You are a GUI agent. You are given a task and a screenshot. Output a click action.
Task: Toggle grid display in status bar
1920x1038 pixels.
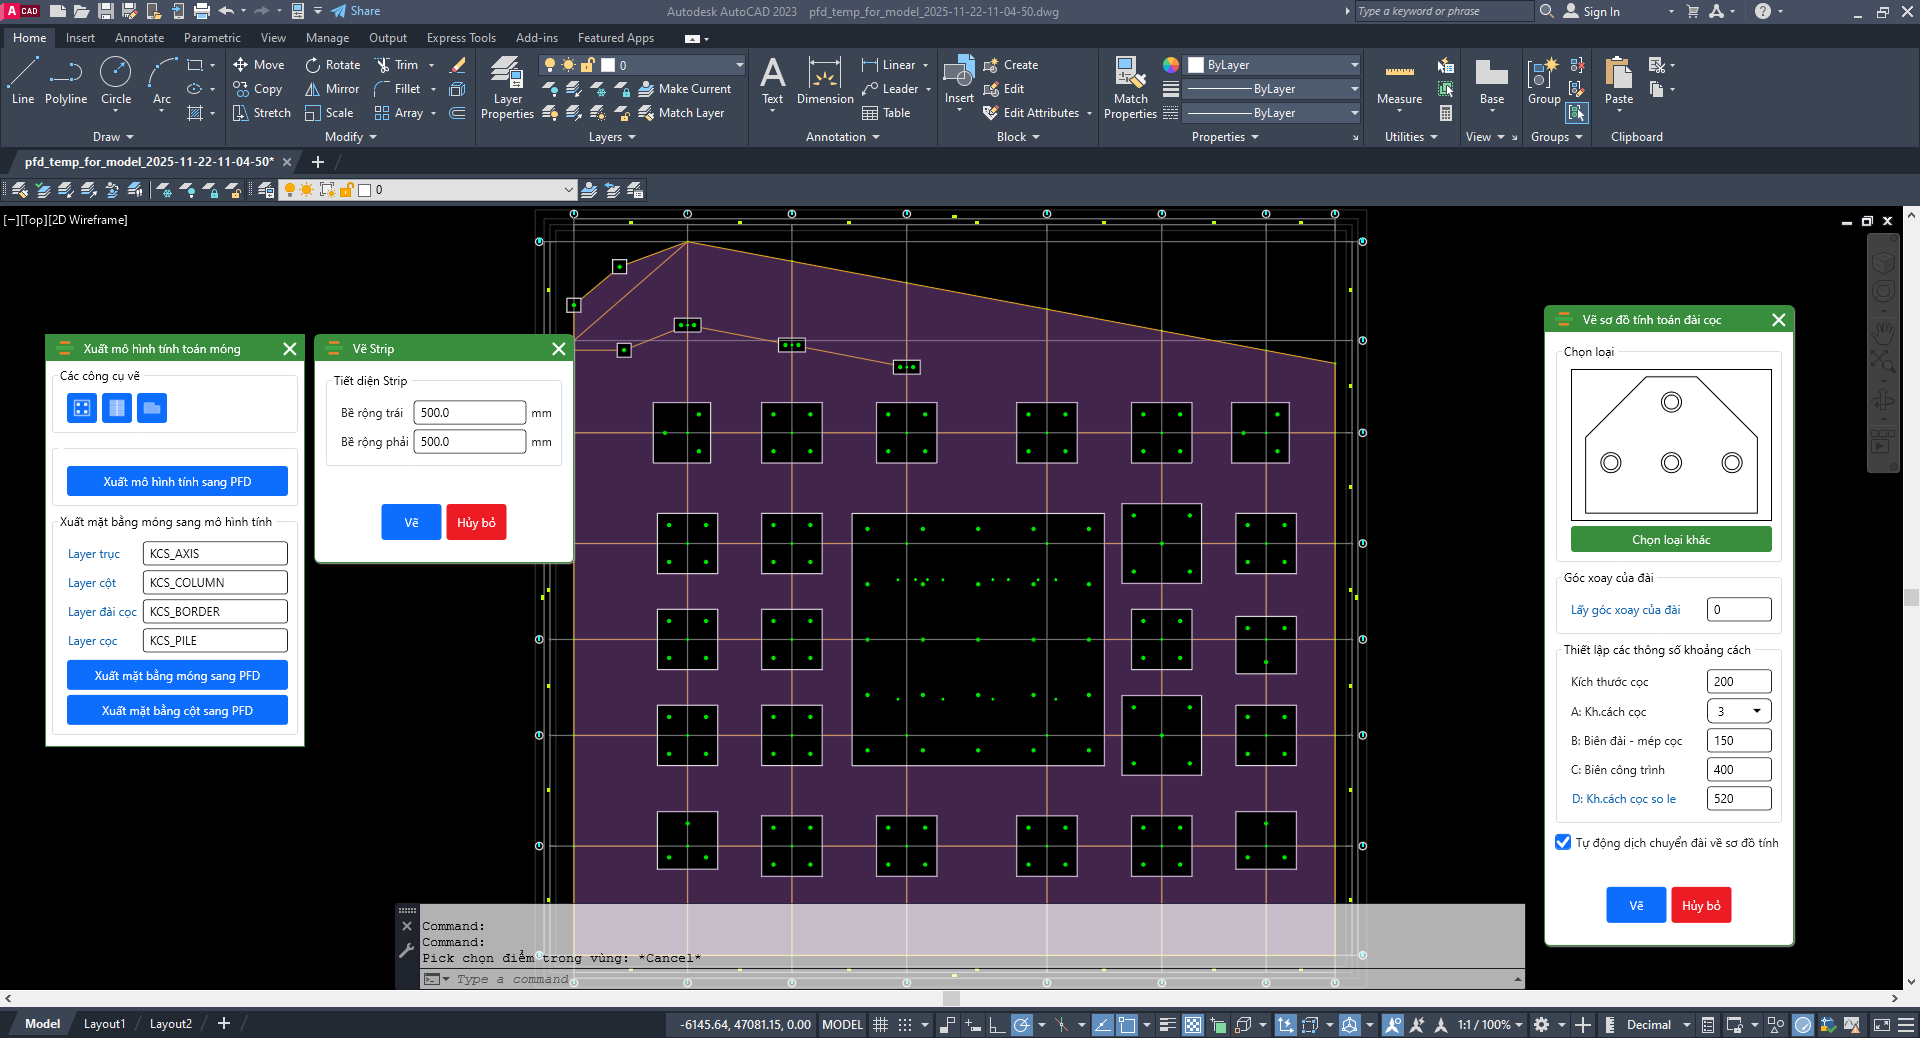[880, 1025]
